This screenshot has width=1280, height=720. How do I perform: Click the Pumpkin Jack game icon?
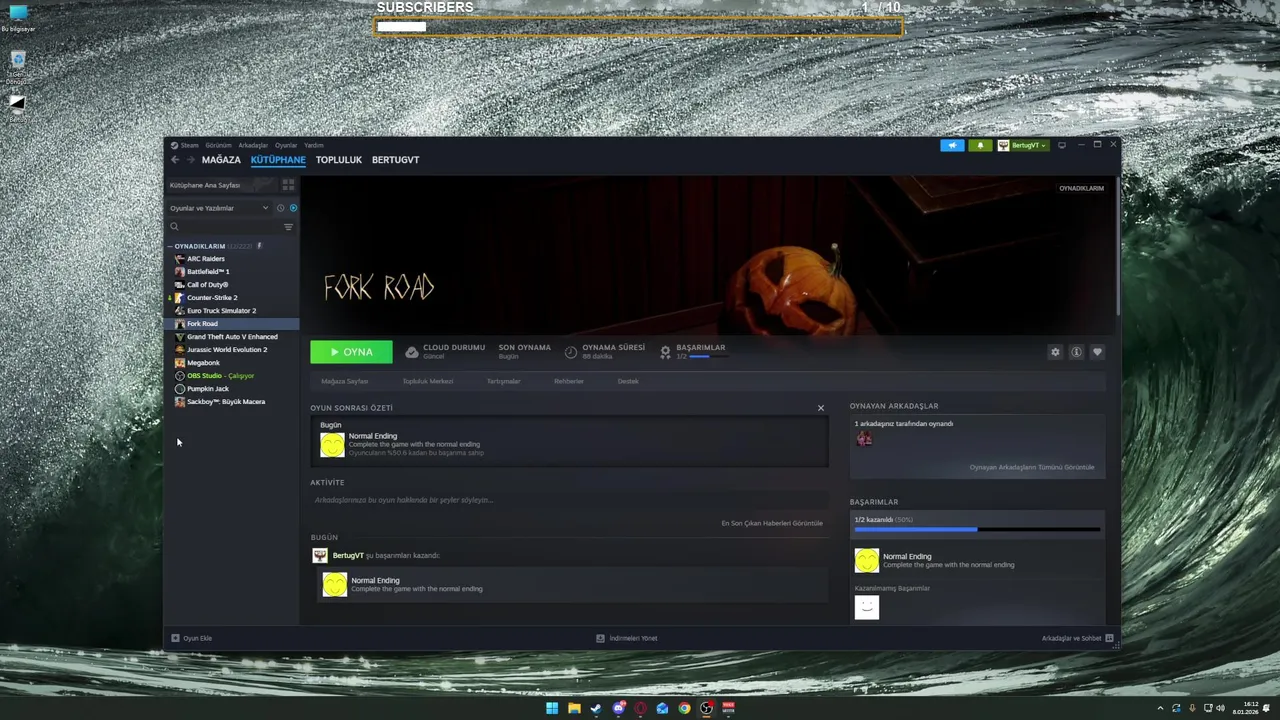point(180,389)
